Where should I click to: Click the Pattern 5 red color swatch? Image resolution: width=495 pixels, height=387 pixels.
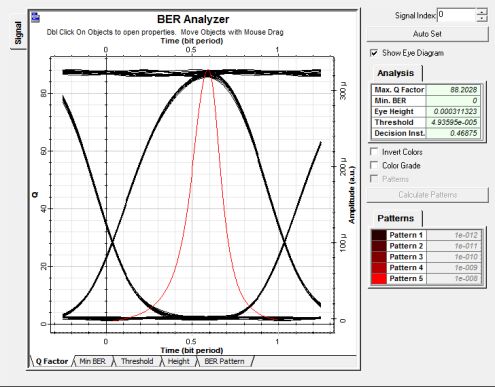(379, 278)
